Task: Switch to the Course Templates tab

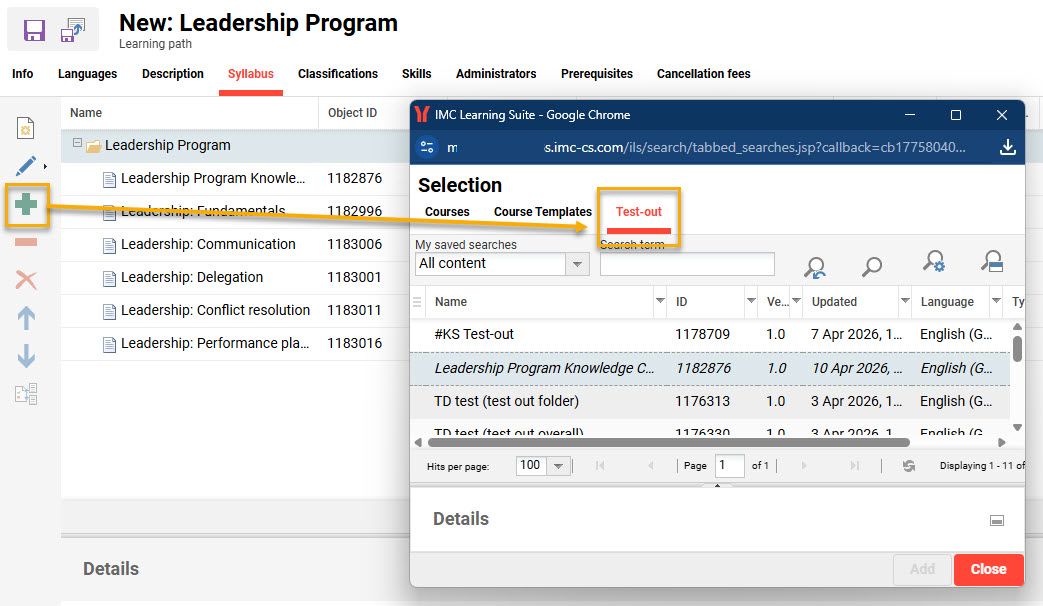Action: (x=542, y=212)
